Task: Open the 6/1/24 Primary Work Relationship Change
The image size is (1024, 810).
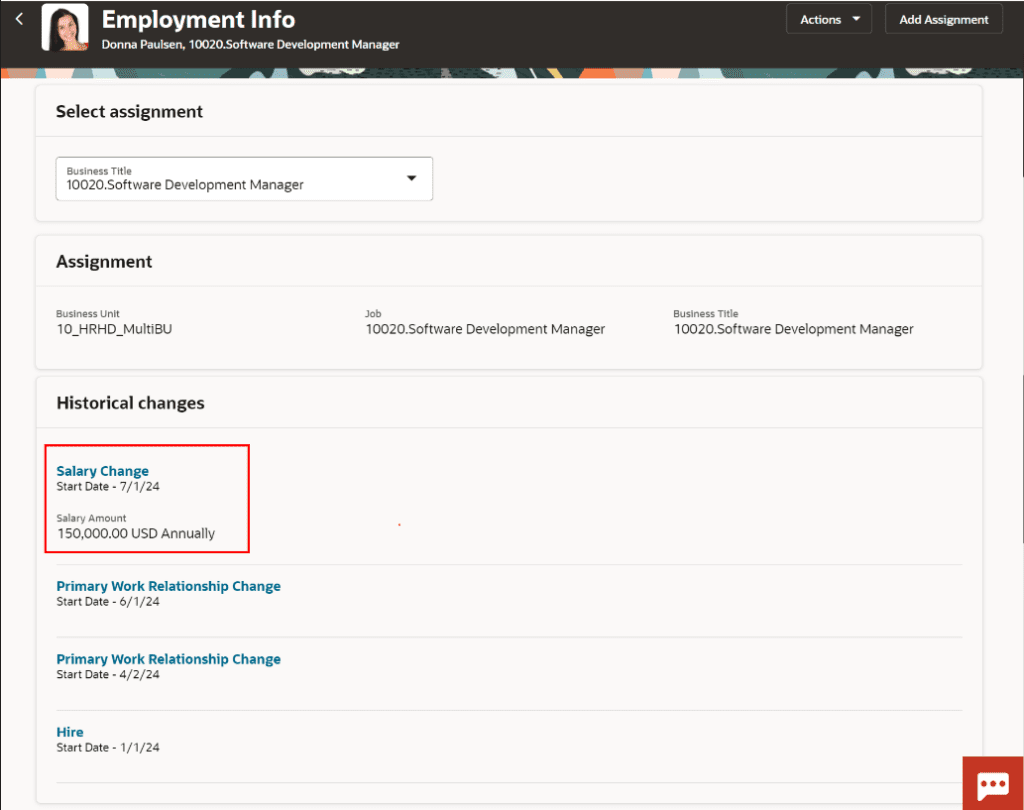Action: point(168,586)
